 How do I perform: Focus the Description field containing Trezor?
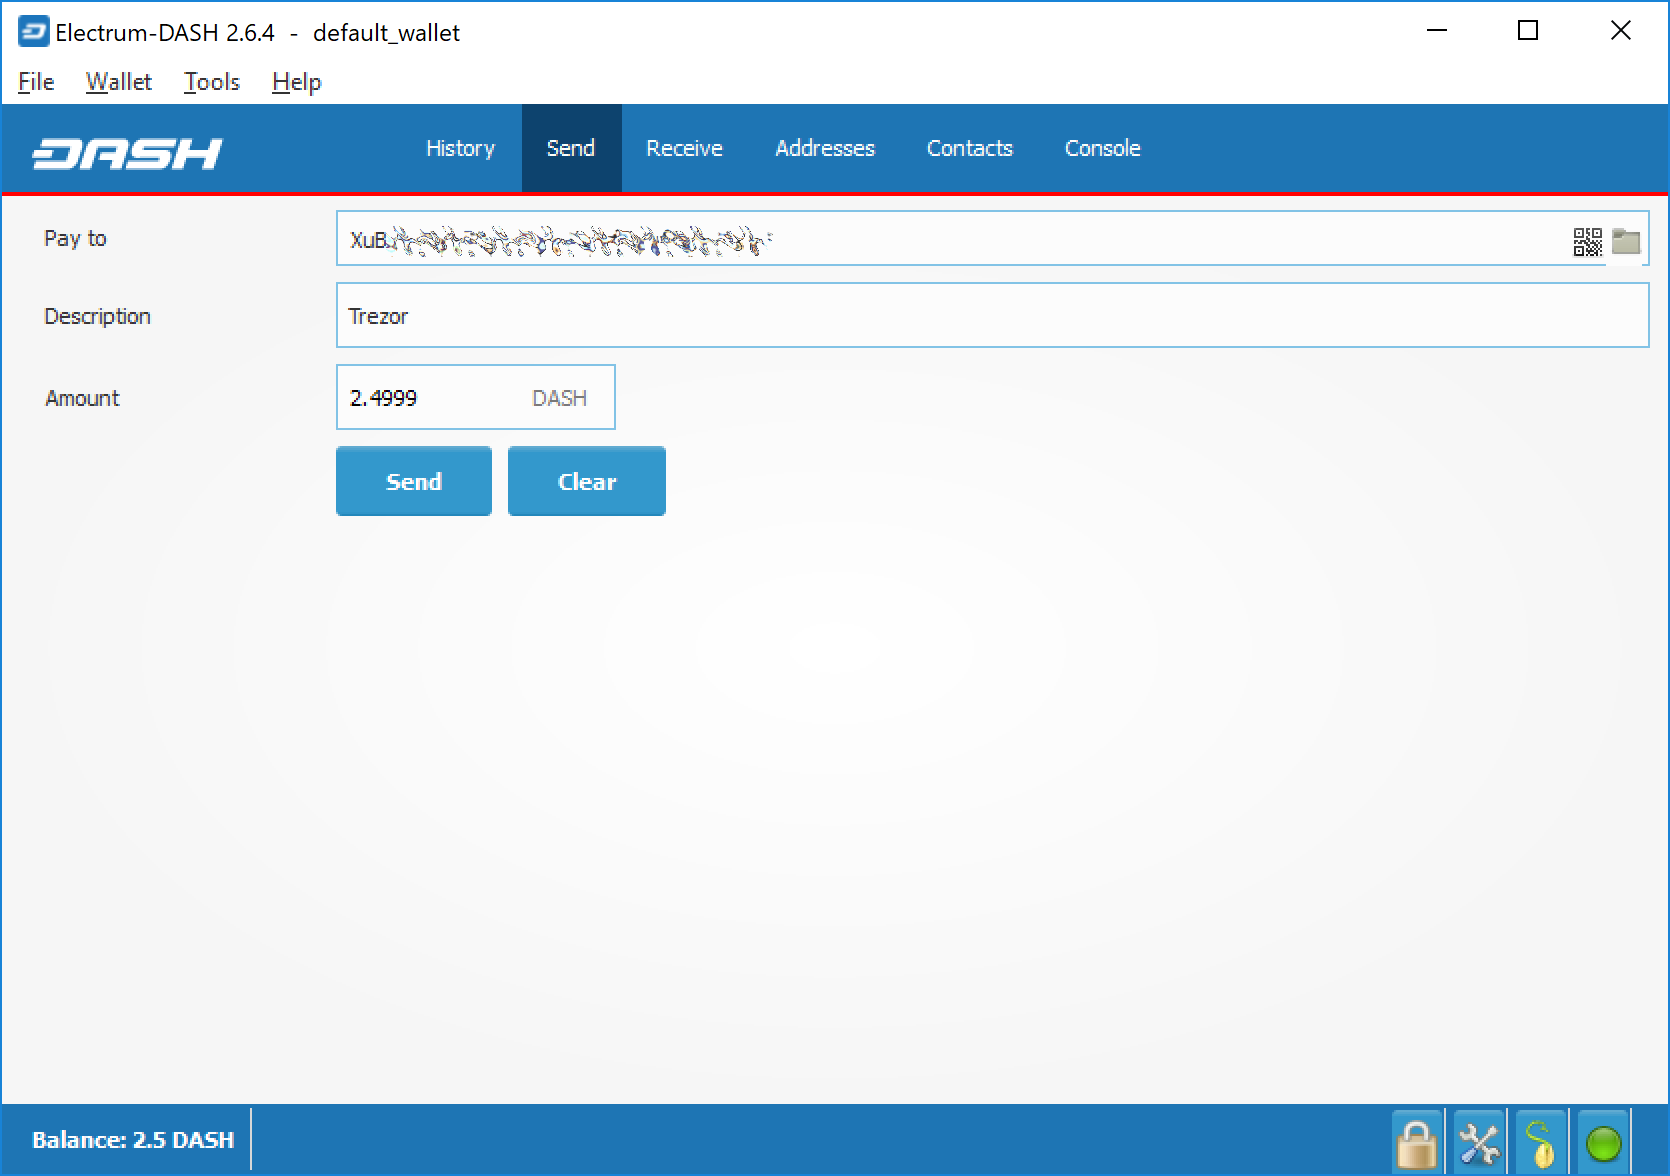pos(990,316)
